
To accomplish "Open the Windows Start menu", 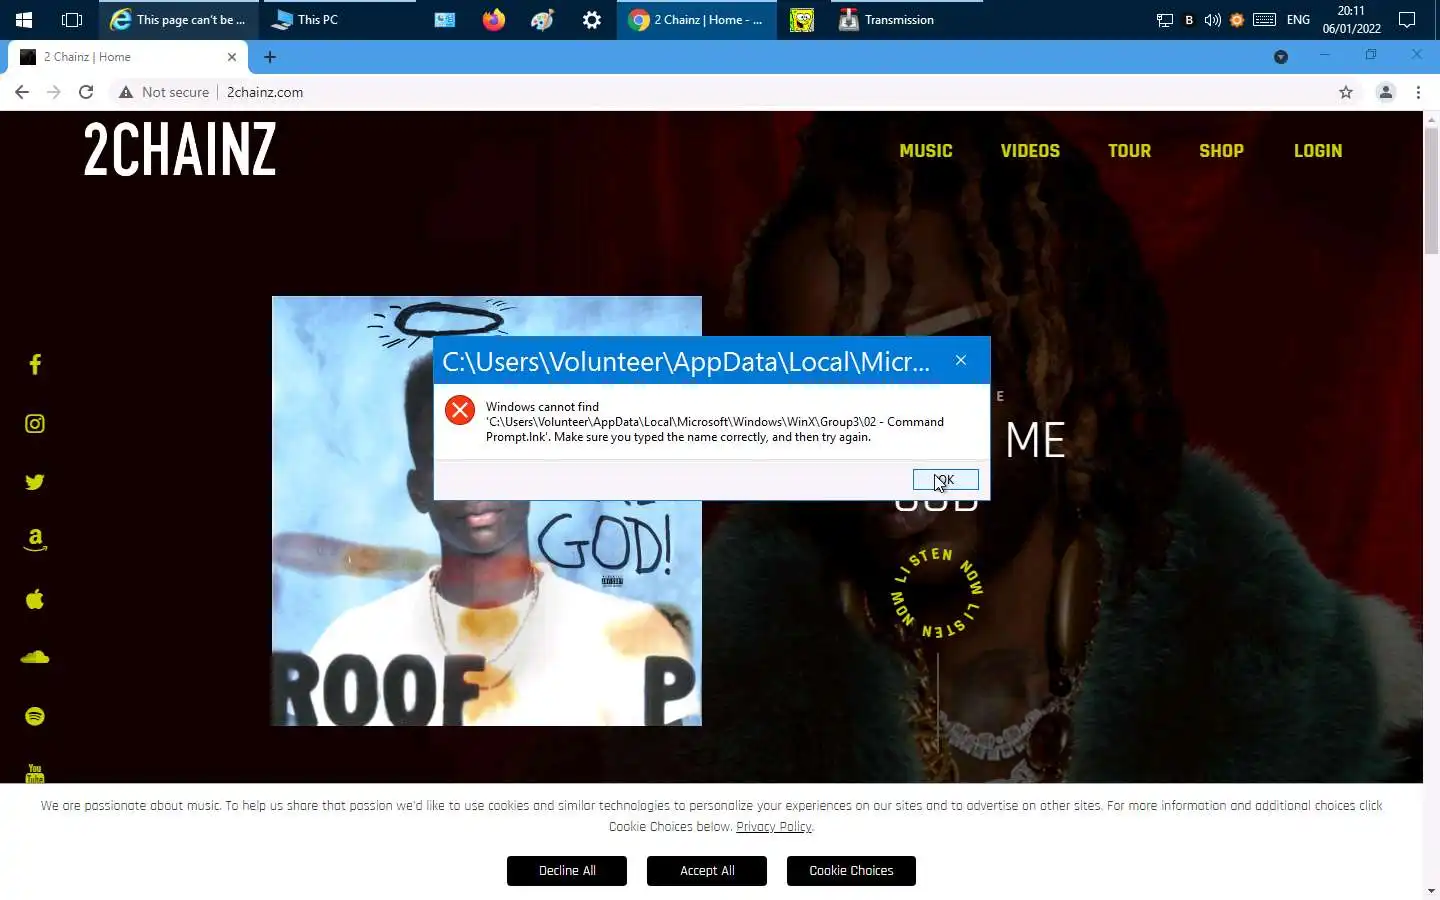I will (24, 20).
